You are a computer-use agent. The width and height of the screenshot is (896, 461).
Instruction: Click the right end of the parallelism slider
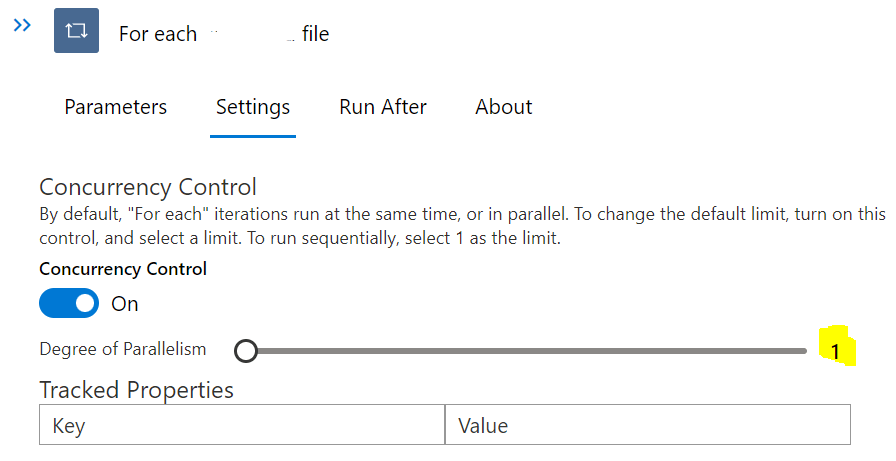coord(803,351)
